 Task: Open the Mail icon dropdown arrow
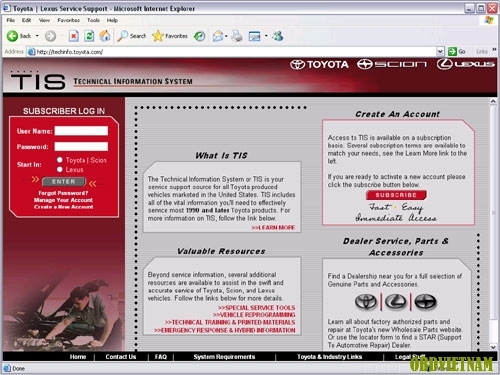click(226, 36)
